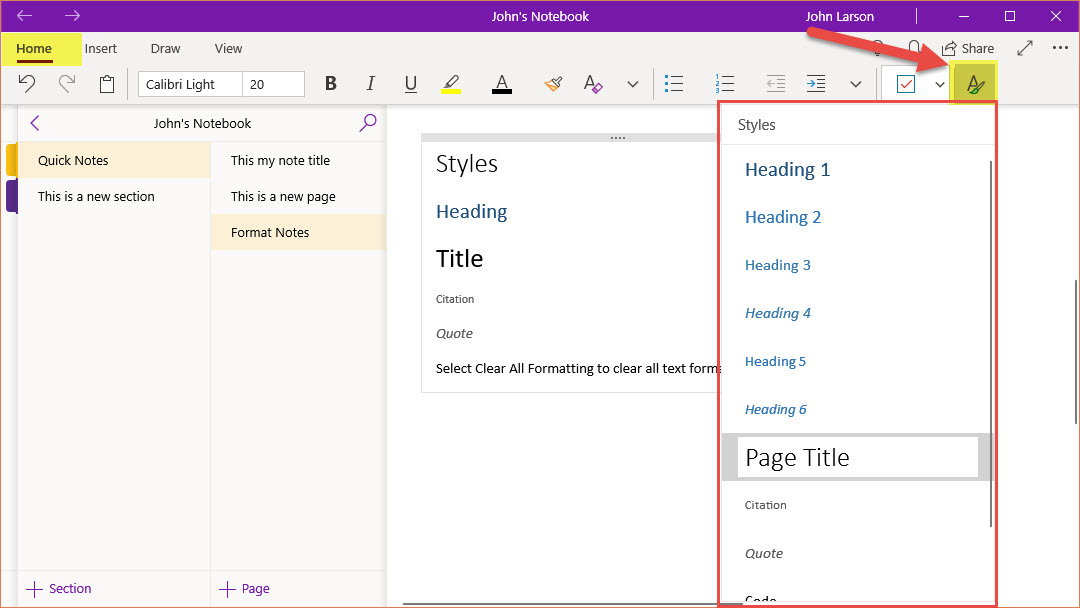Open the font name box Calibri Light

click(190, 85)
